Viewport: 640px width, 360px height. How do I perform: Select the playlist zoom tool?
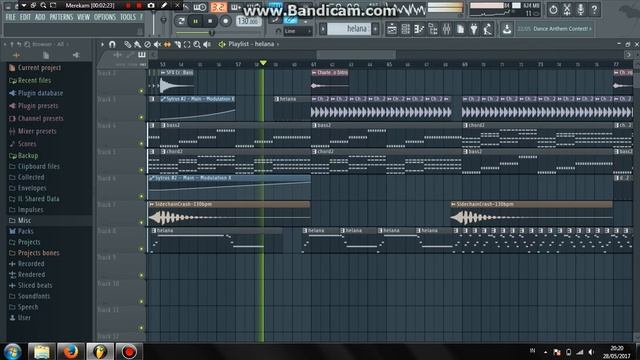[x=197, y=44]
